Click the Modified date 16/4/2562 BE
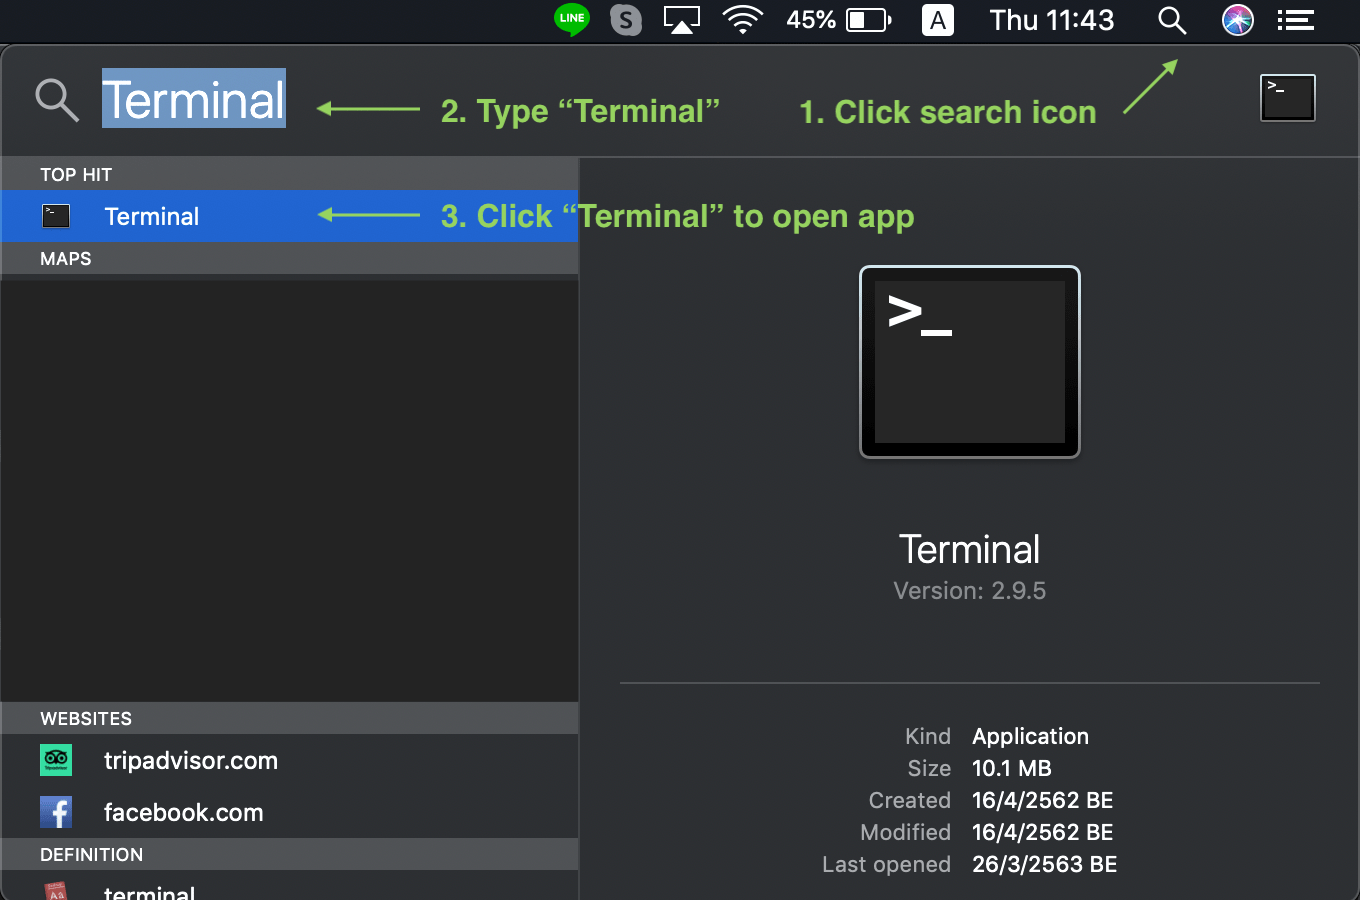Screen dimensions: 1360x900 pos(1043,832)
